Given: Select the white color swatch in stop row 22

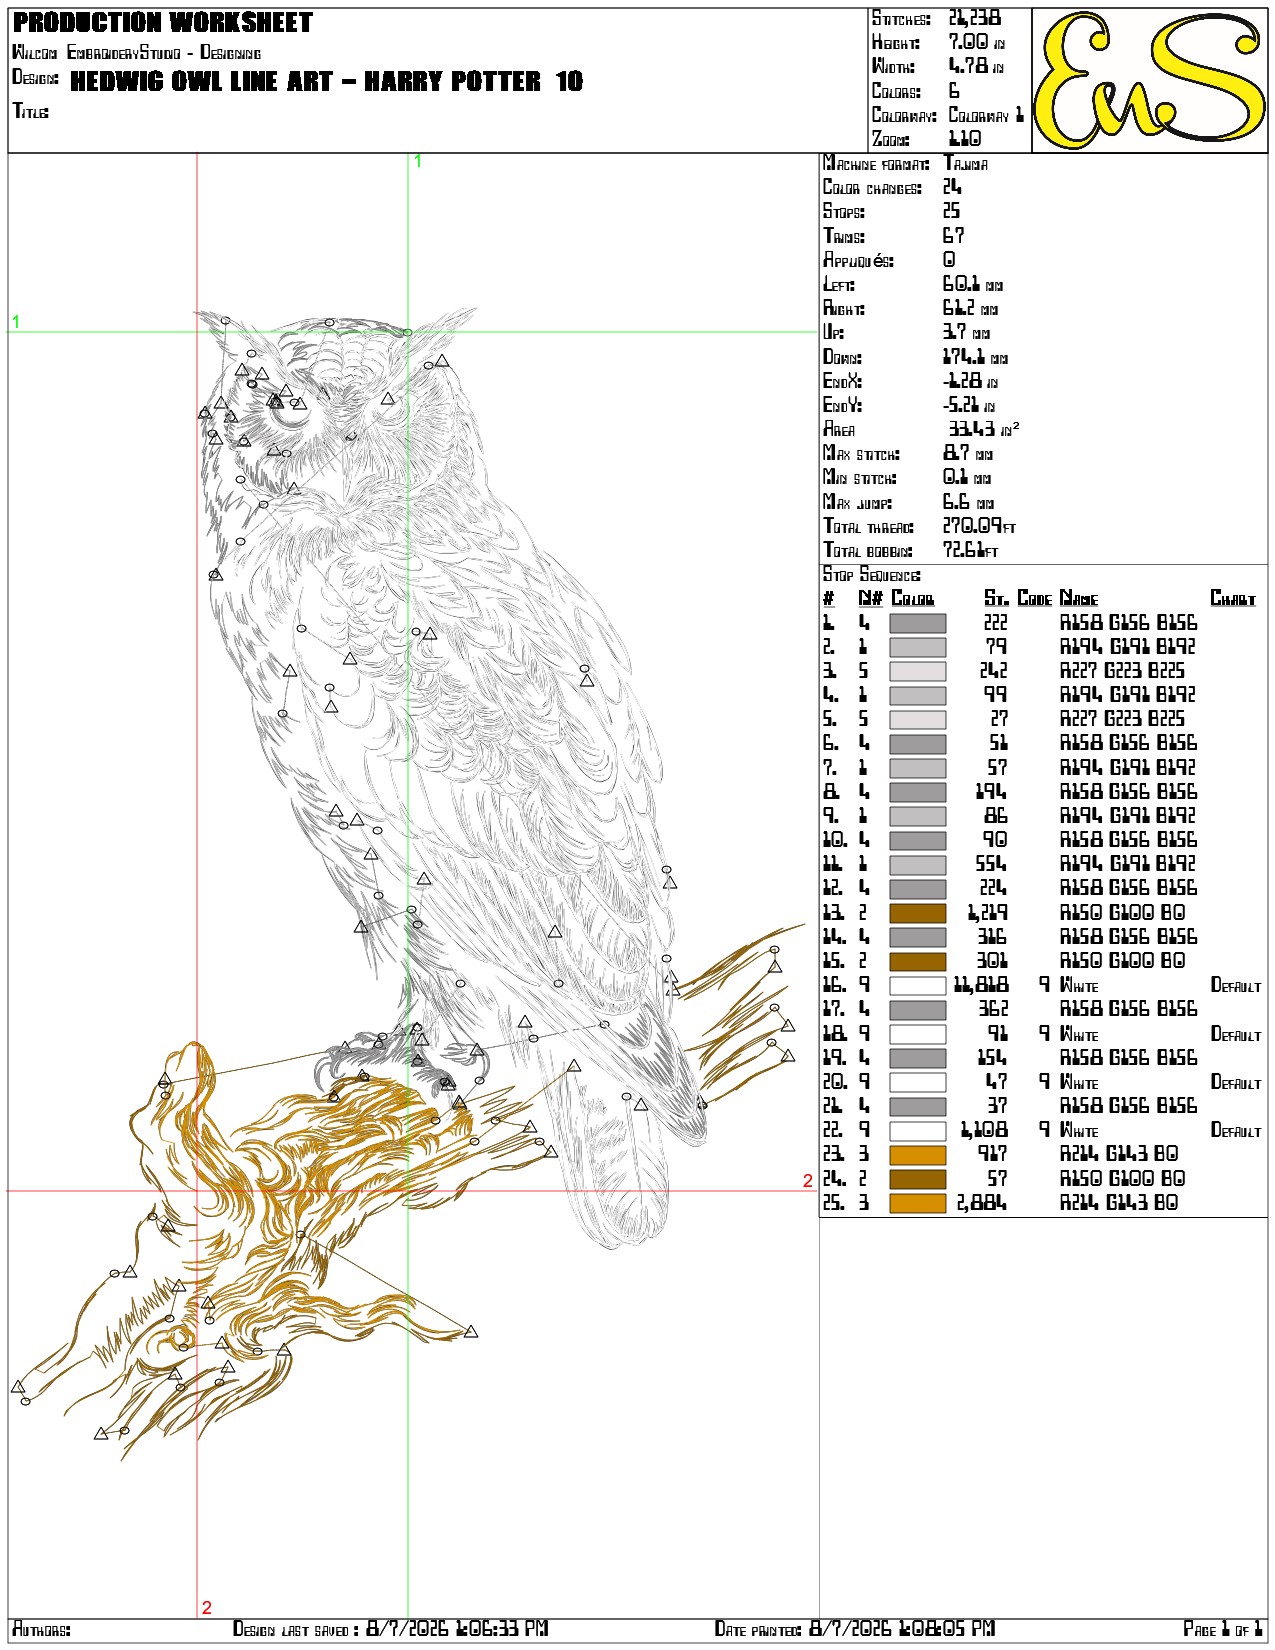Looking at the screenshot, I should 917,1131.
